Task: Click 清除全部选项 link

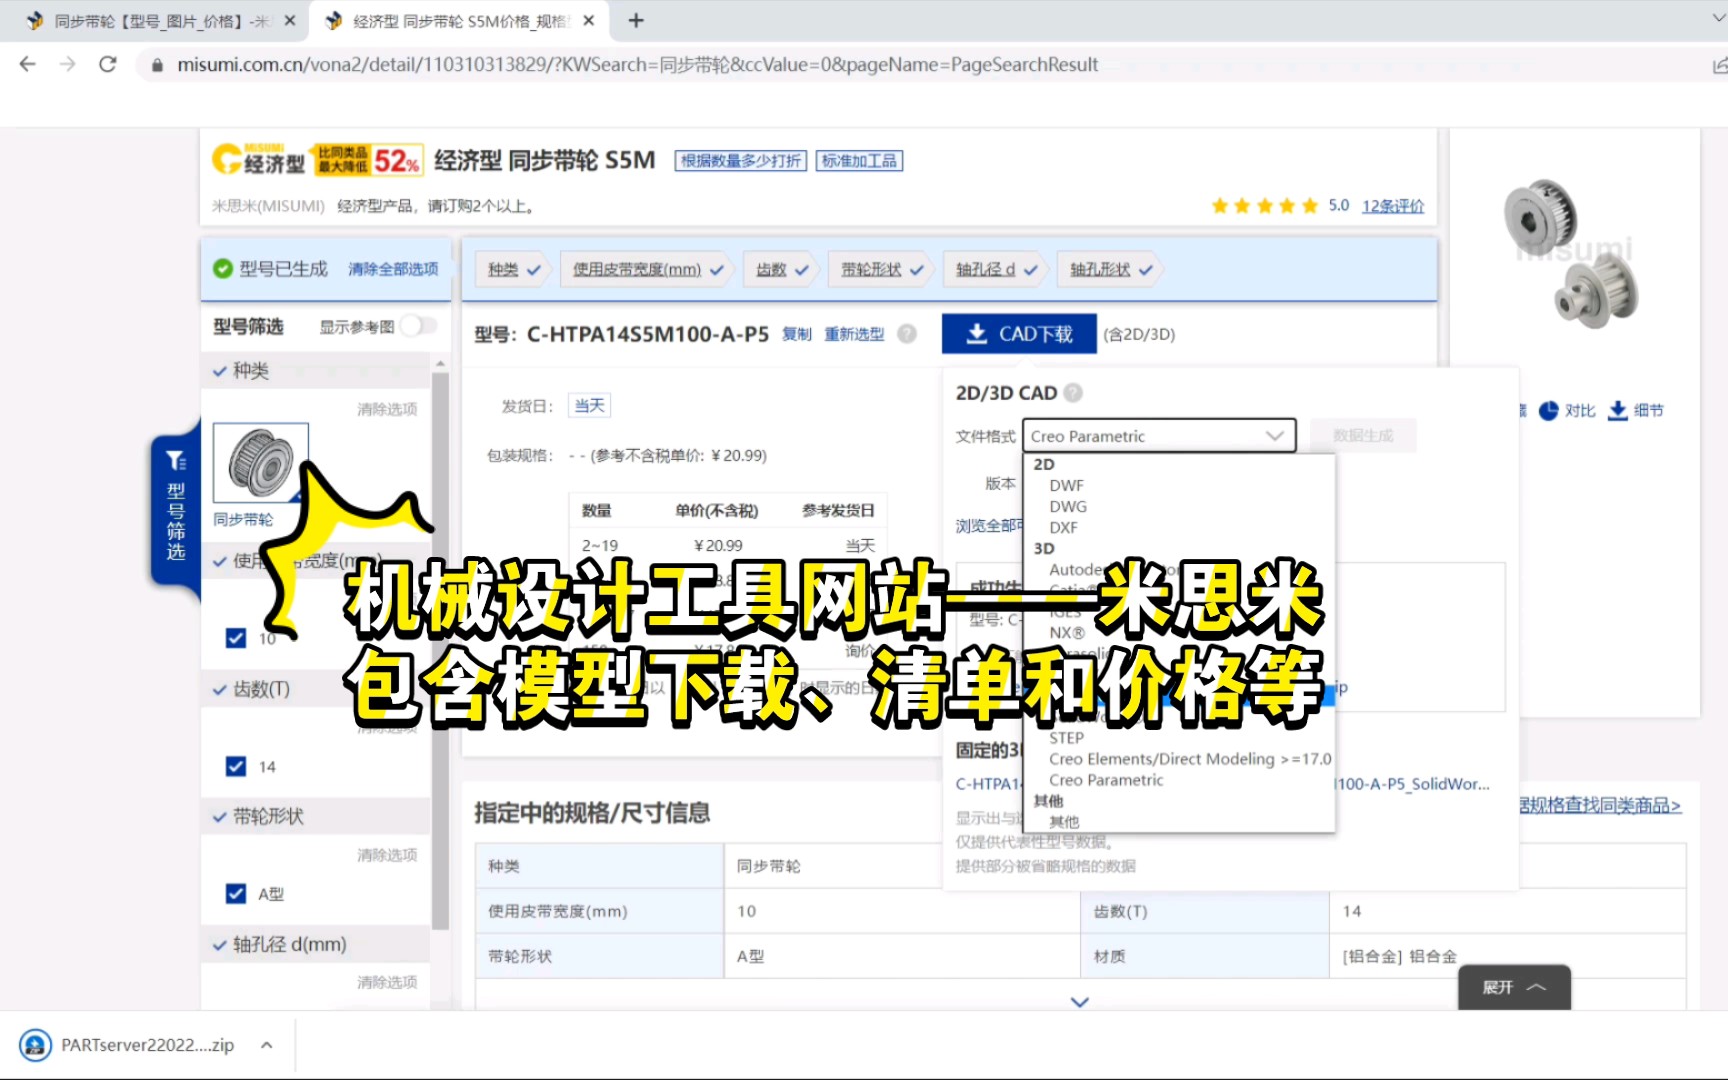Action: 393,269
